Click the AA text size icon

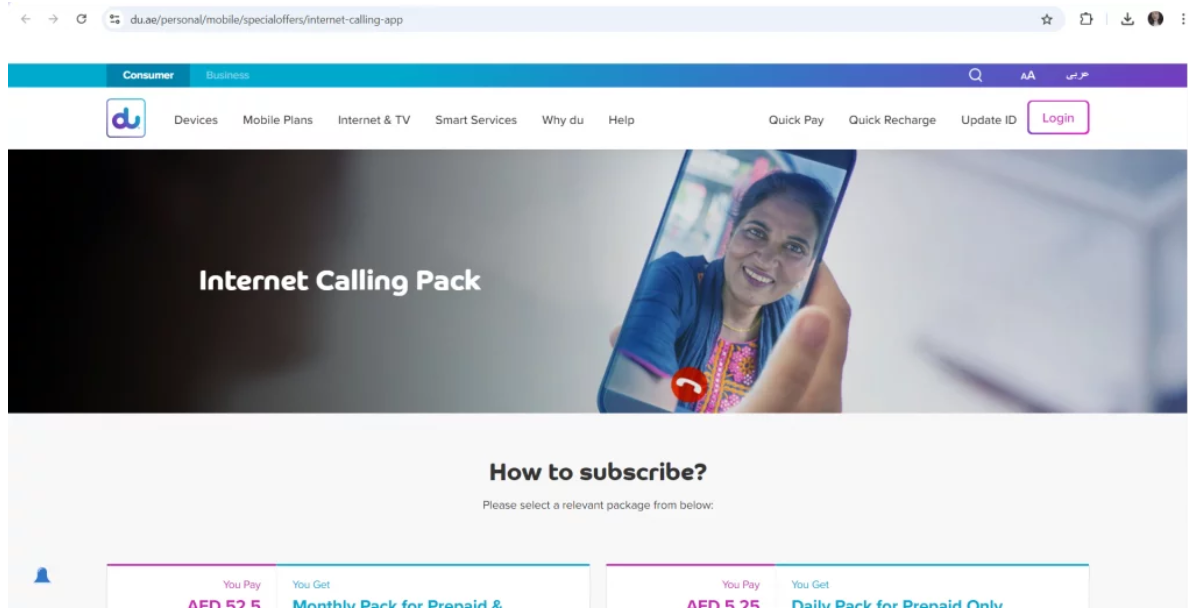point(1027,75)
